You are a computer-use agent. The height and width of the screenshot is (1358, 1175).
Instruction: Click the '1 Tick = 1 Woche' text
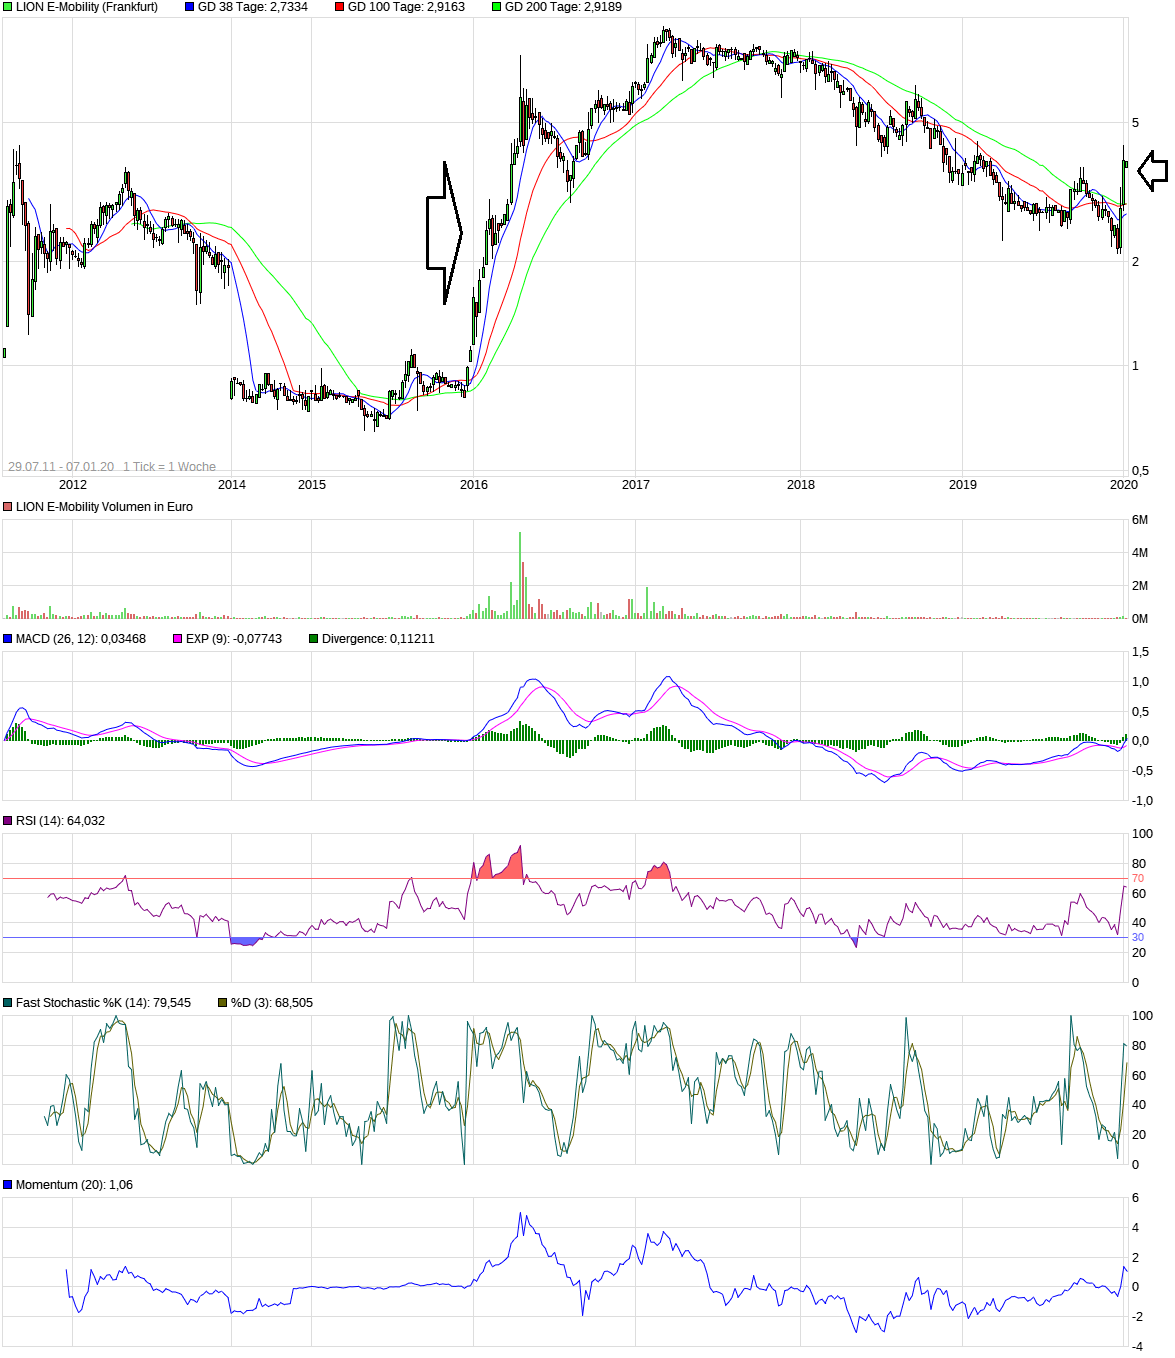click(169, 467)
